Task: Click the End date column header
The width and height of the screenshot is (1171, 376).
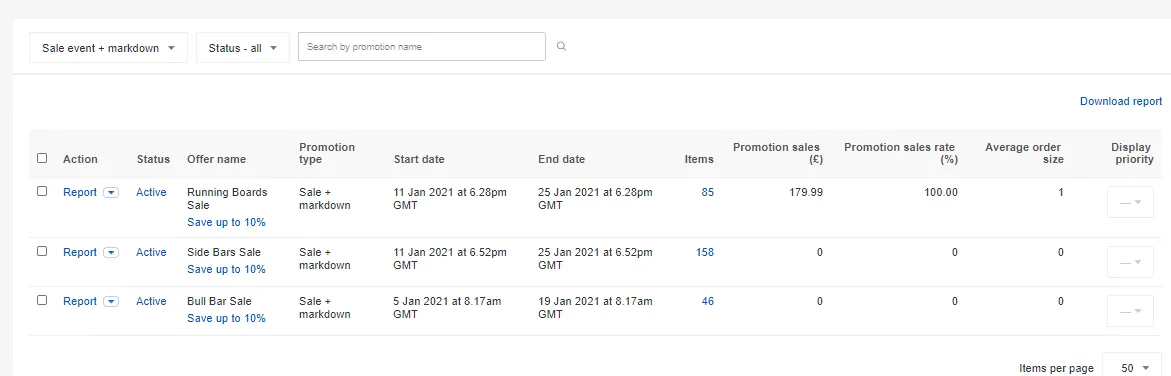Action: (561, 159)
